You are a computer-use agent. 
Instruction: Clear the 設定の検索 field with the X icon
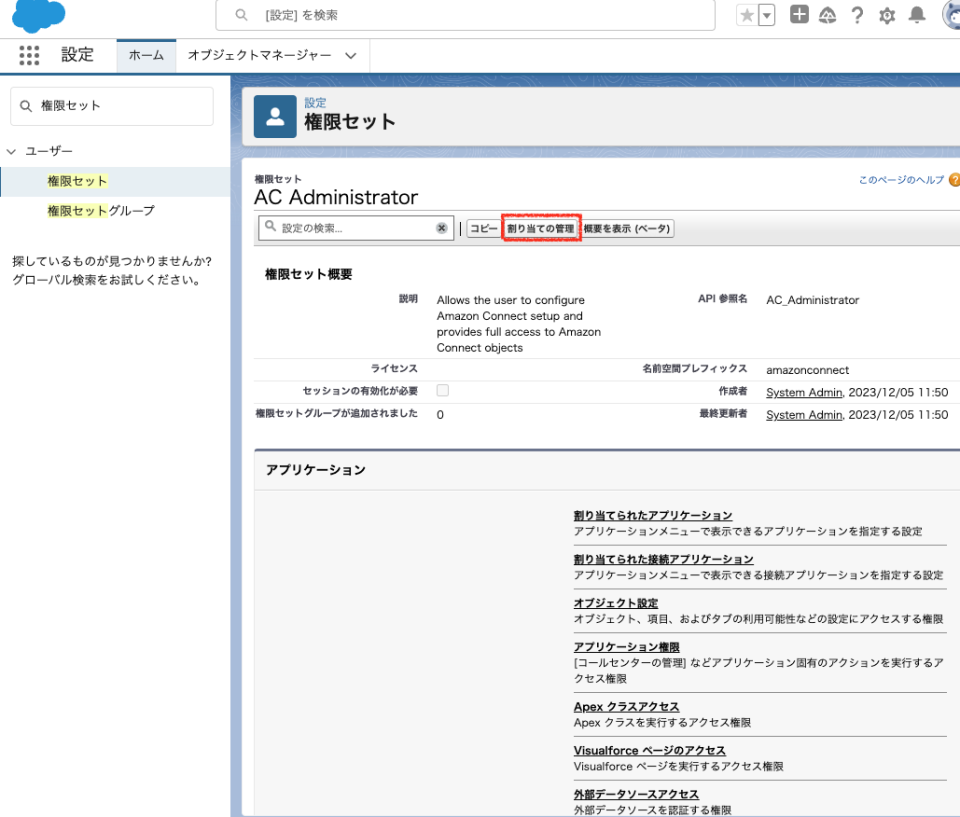pyautogui.click(x=441, y=228)
